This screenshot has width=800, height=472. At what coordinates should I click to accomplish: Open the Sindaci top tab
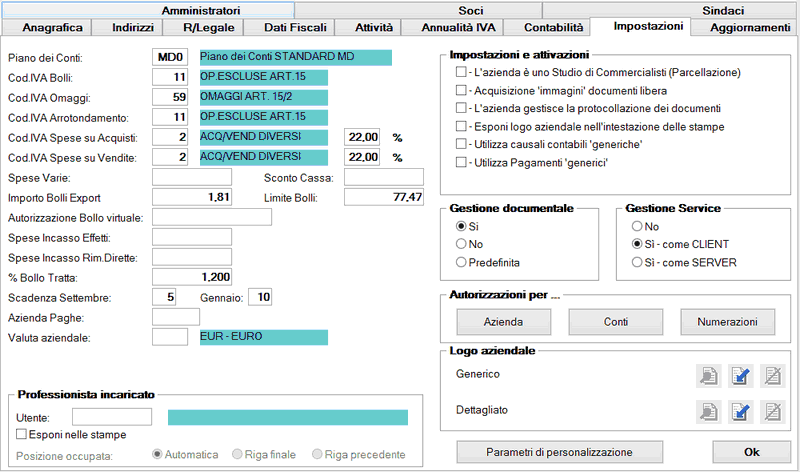tap(670, 10)
